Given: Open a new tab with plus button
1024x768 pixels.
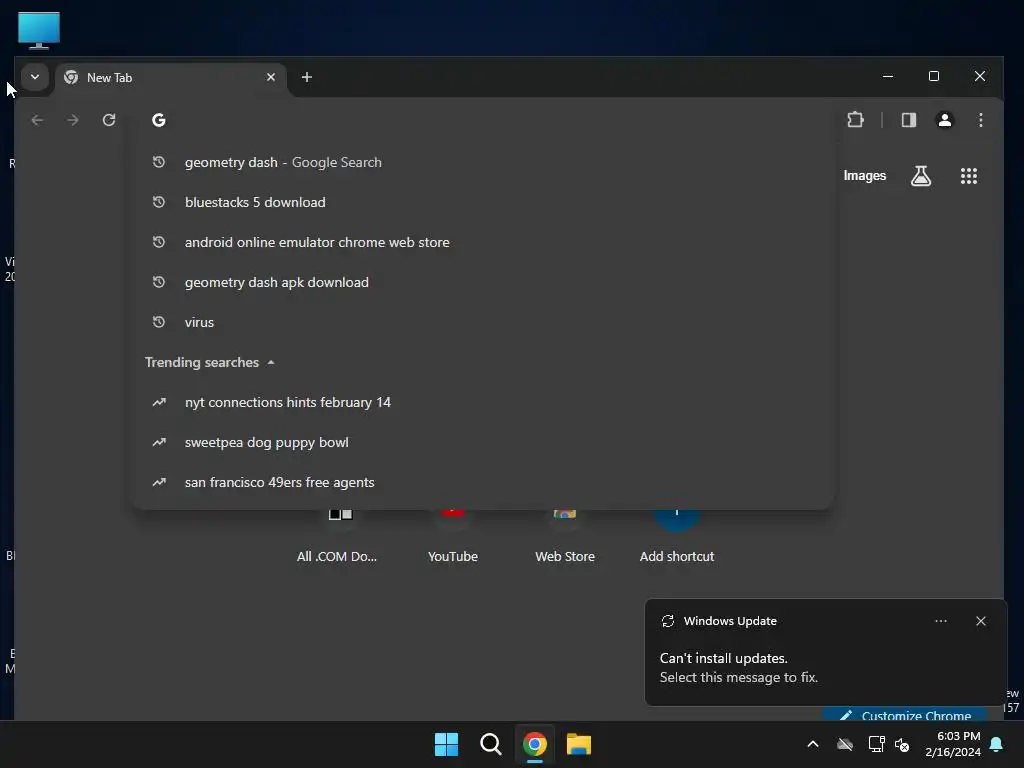Looking at the screenshot, I should (307, 77).
